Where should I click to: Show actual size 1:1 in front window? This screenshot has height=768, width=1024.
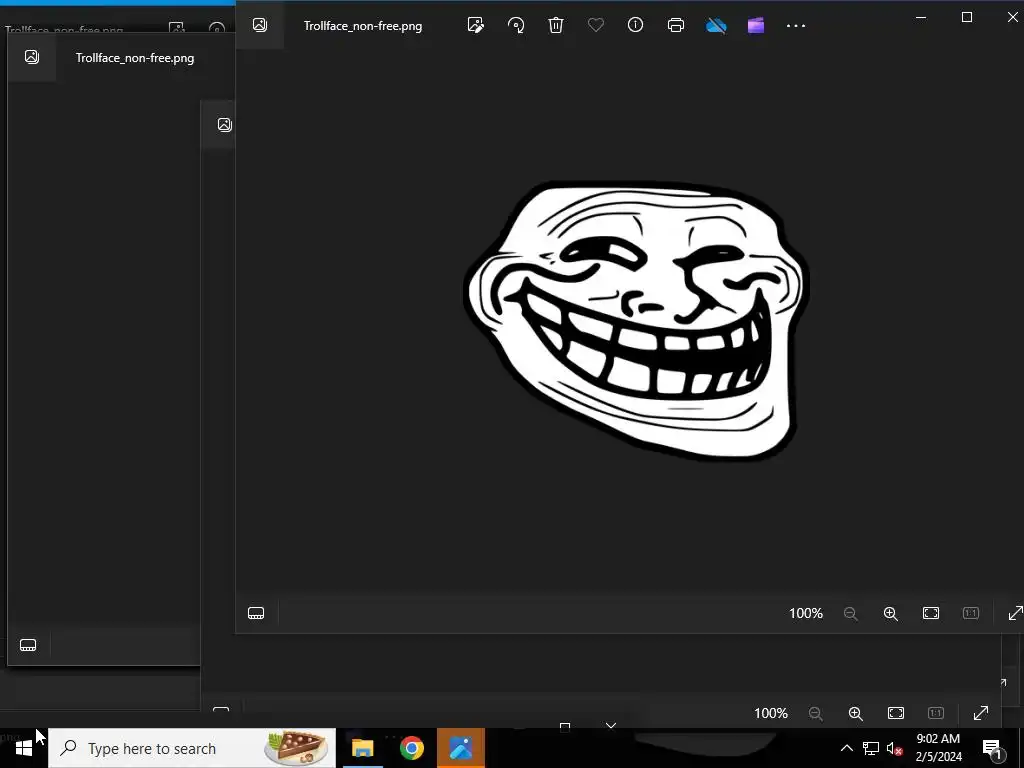click(971, 613)
